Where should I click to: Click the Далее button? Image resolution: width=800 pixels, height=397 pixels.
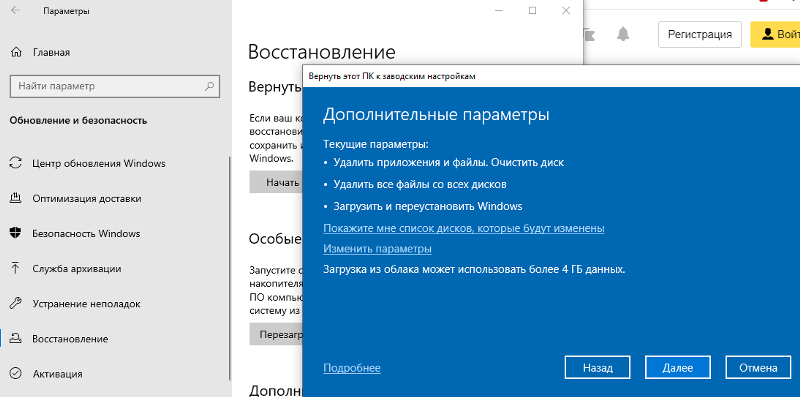678,368
